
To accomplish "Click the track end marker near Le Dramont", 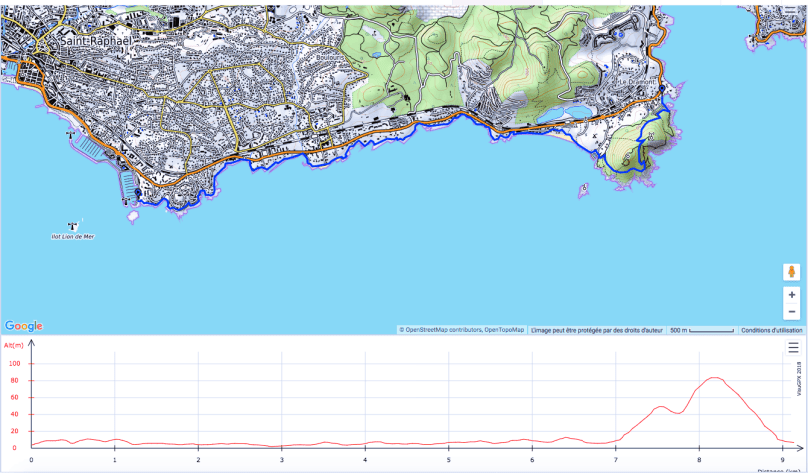I will 662,91.
